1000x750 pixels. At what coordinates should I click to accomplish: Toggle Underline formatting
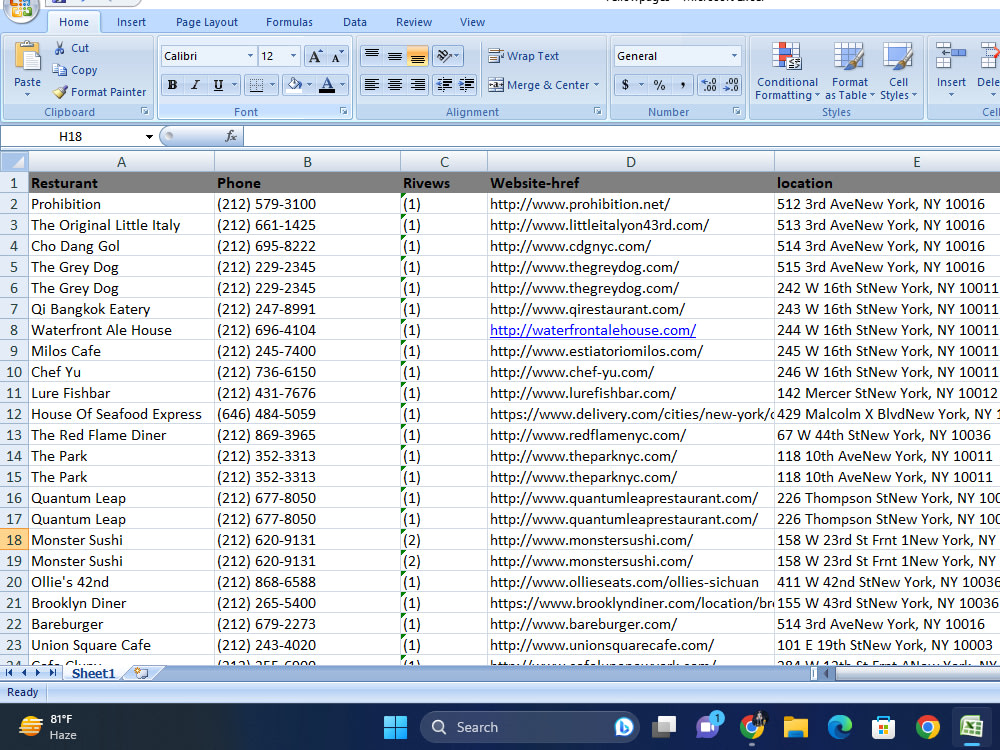218,85
